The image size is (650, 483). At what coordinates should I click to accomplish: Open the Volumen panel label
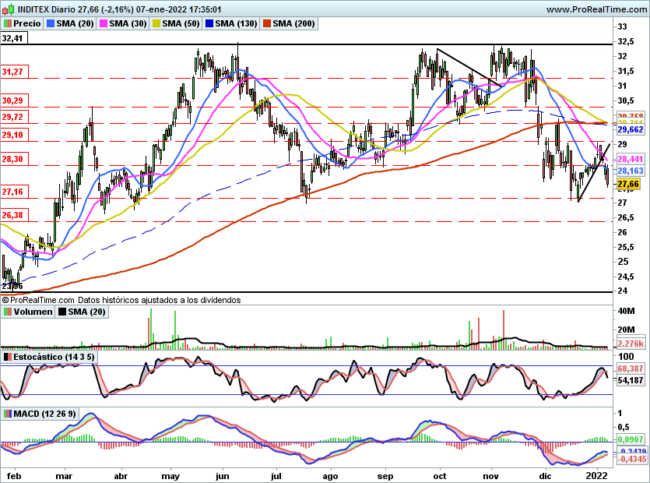coord(33,312)
